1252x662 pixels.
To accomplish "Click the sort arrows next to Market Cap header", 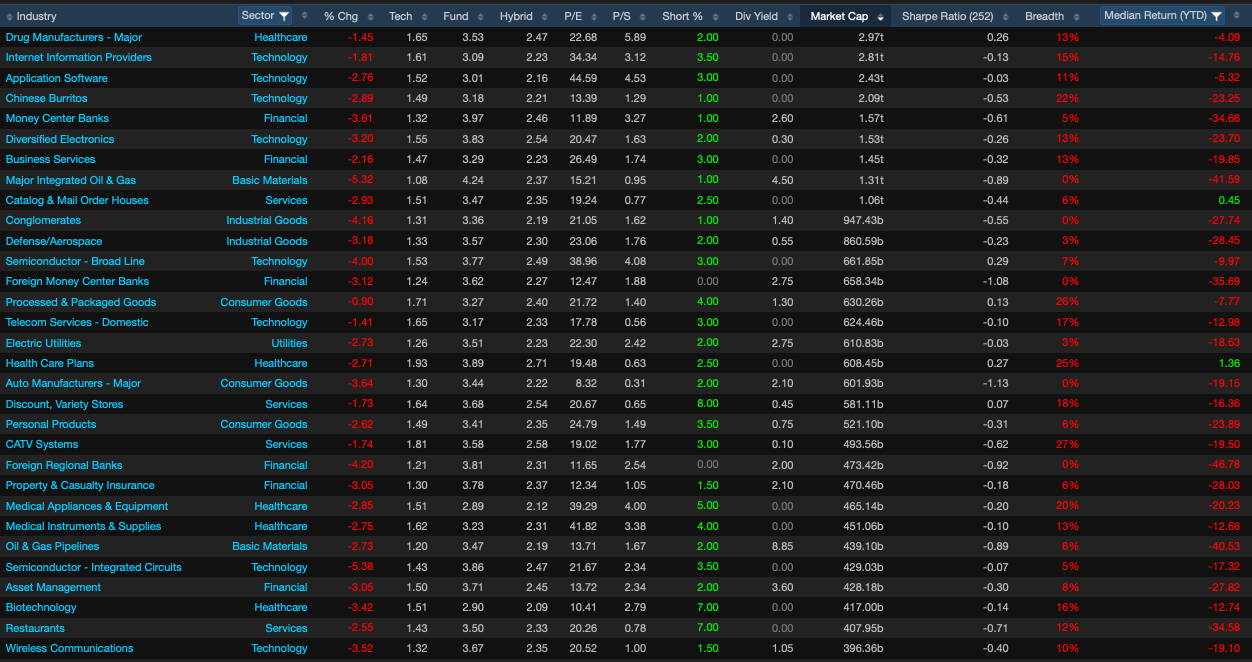I will [880, 16].
